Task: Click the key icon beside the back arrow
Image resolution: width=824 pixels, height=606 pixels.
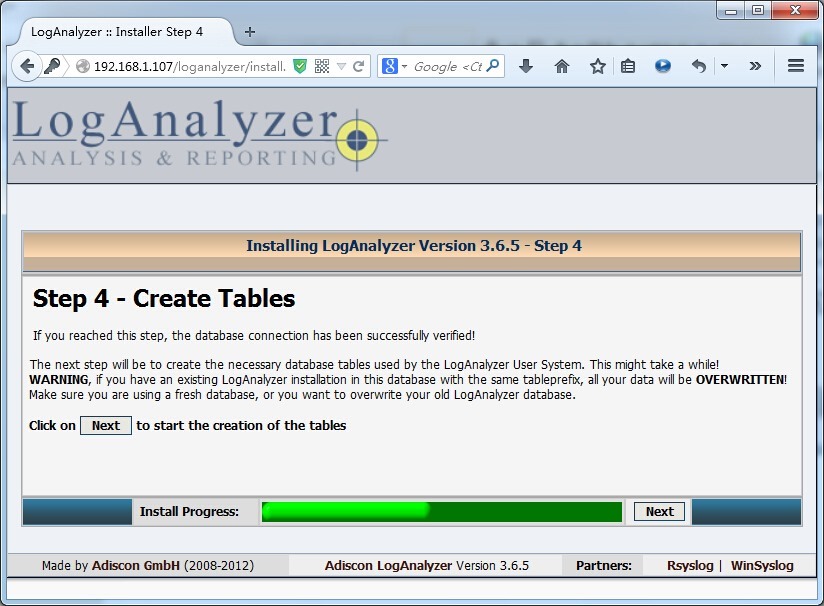Action: coord(53,65)
